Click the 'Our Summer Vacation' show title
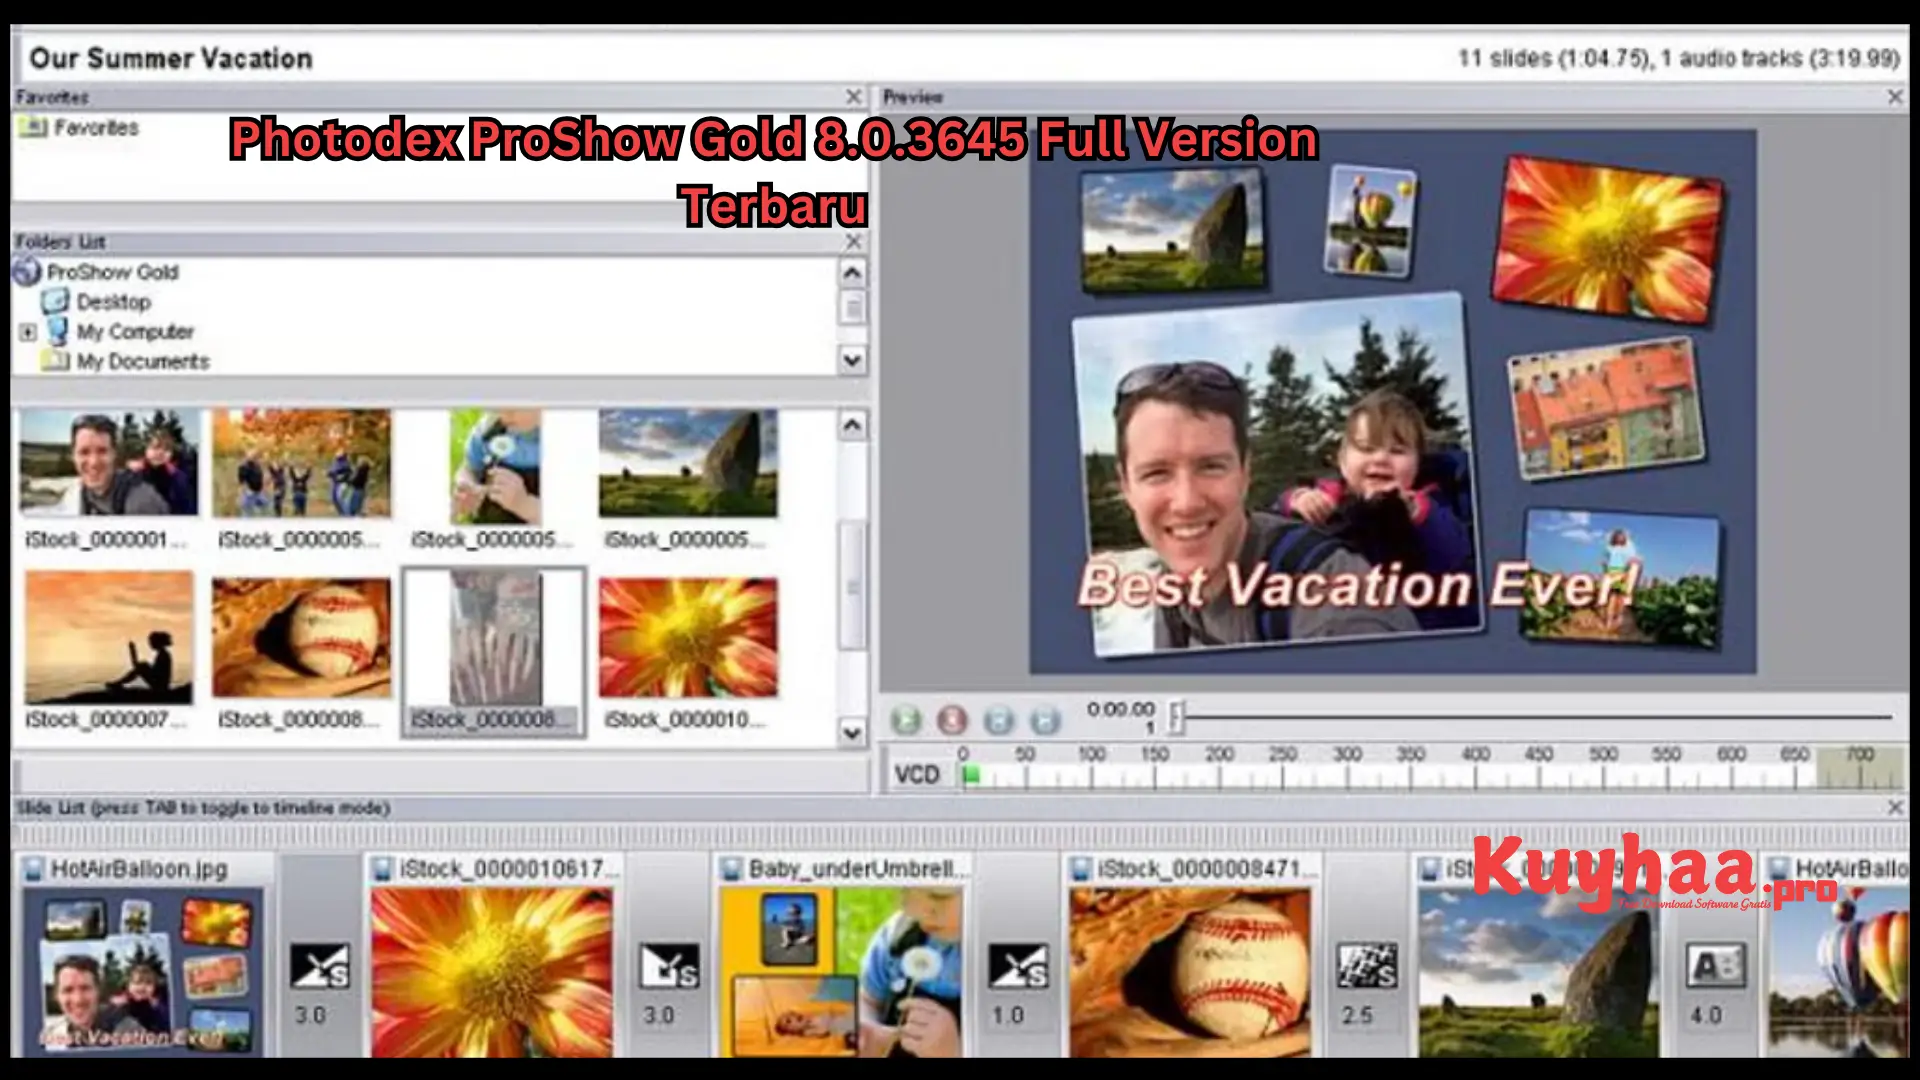 pyautogui.click(x=171, y=58)
